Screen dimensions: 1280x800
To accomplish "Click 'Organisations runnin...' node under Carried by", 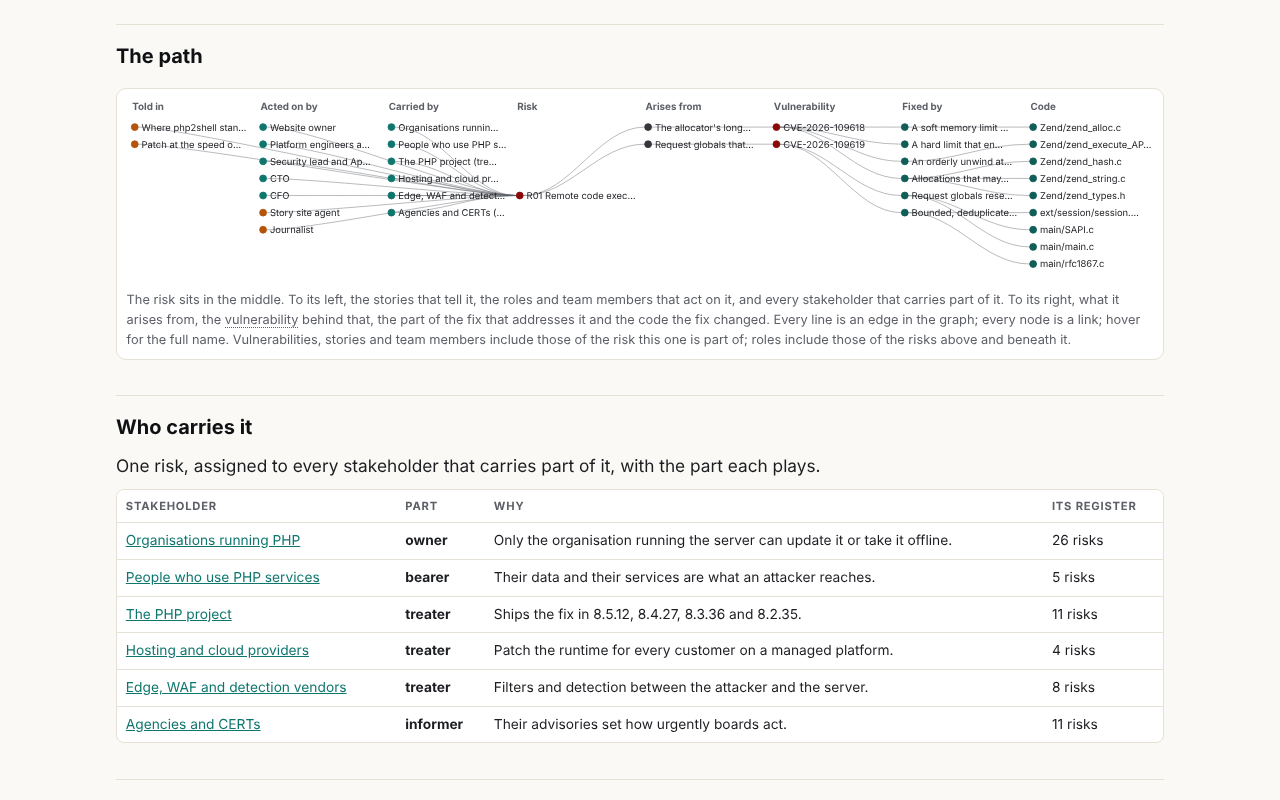I will pos(443,128).
